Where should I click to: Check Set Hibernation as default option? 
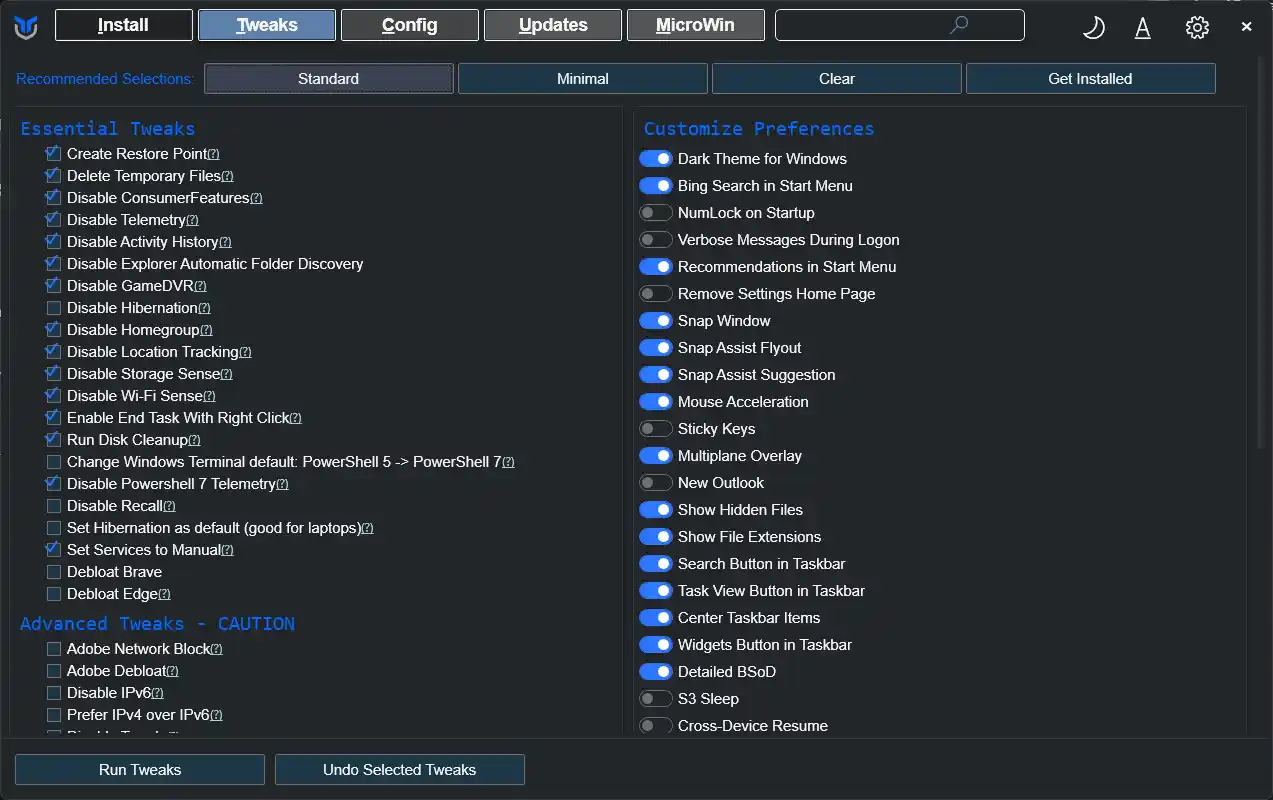(x=54, y=528)
